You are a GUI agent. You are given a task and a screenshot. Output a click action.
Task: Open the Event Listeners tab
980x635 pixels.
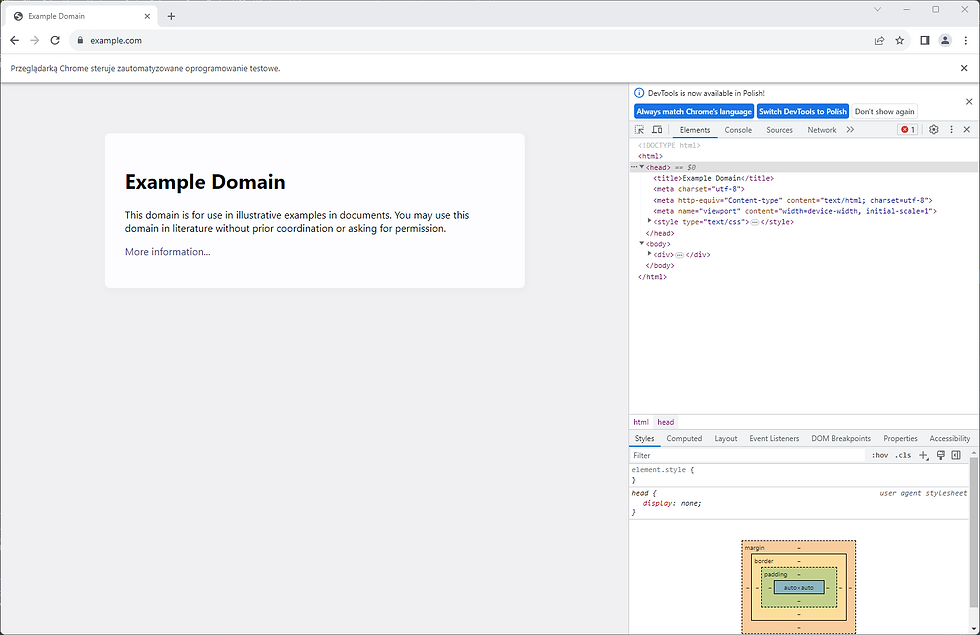(x=774, y=439)
